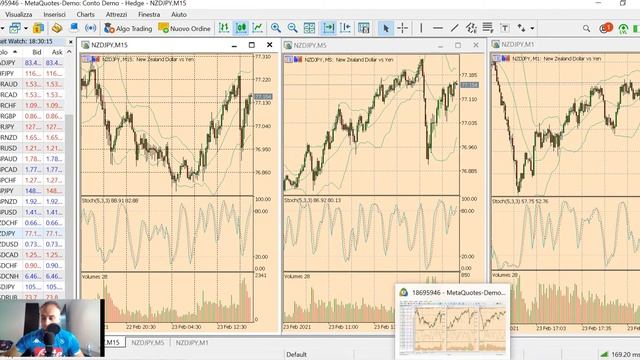
Task: Open the signals broadcast icon
Action: pyautogui.click(x=90, y=28)
